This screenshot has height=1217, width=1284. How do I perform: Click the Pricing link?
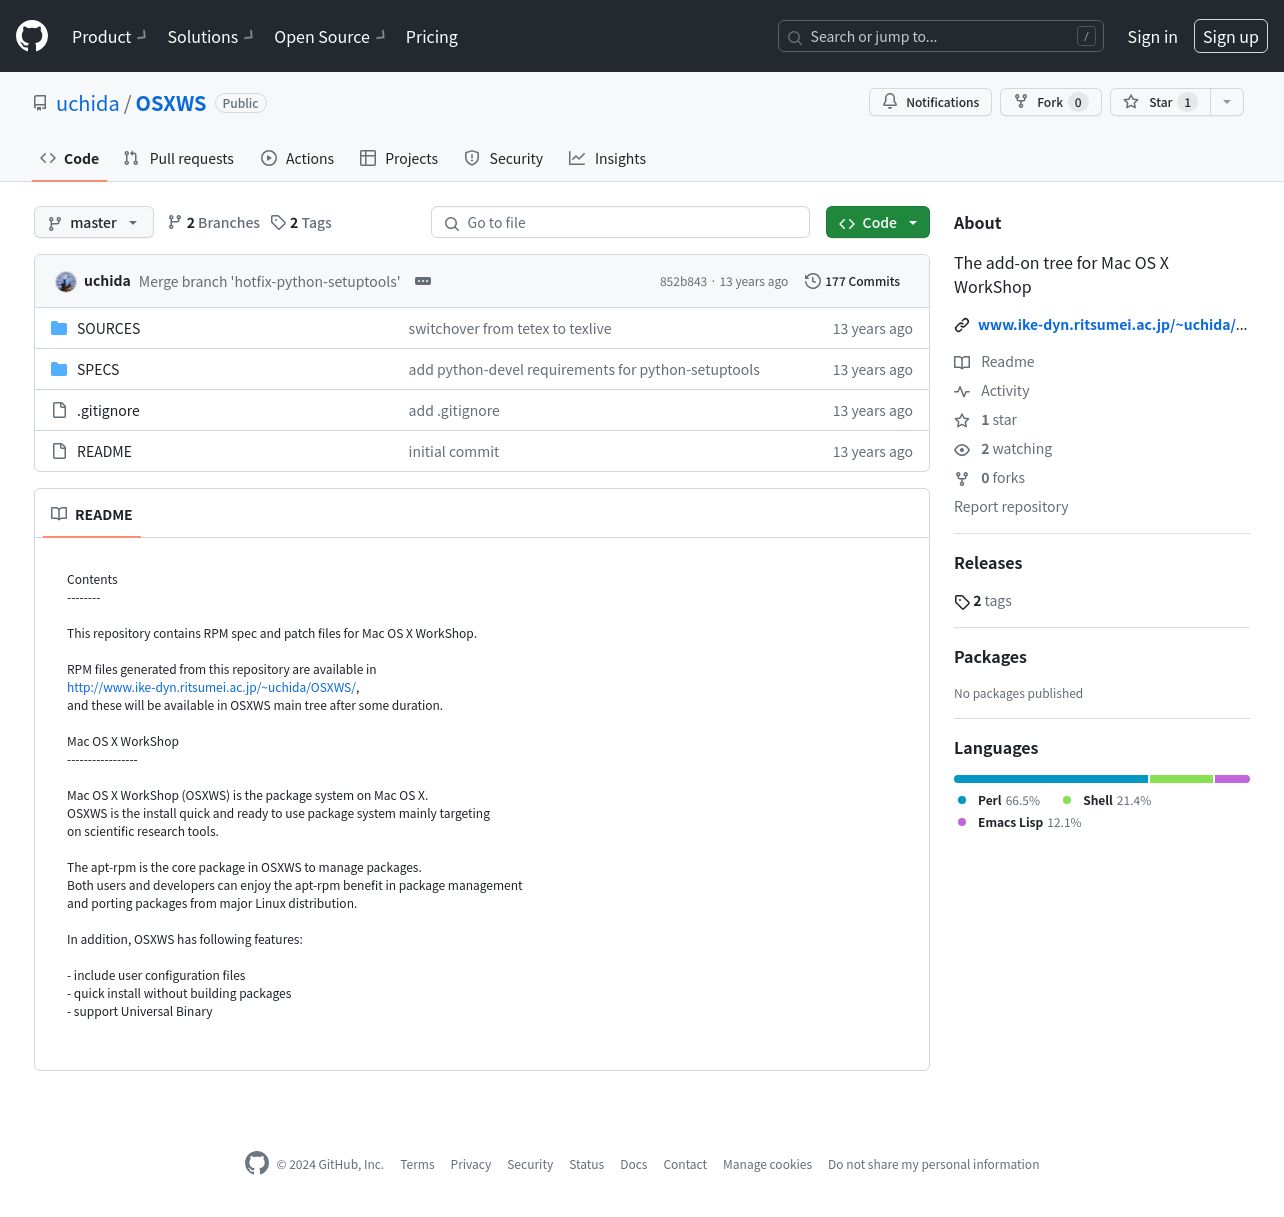coord(432,36)
